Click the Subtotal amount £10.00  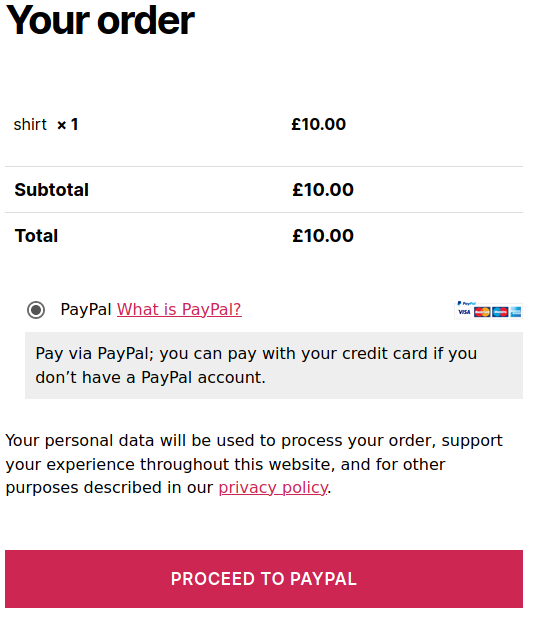coord(323,190)
